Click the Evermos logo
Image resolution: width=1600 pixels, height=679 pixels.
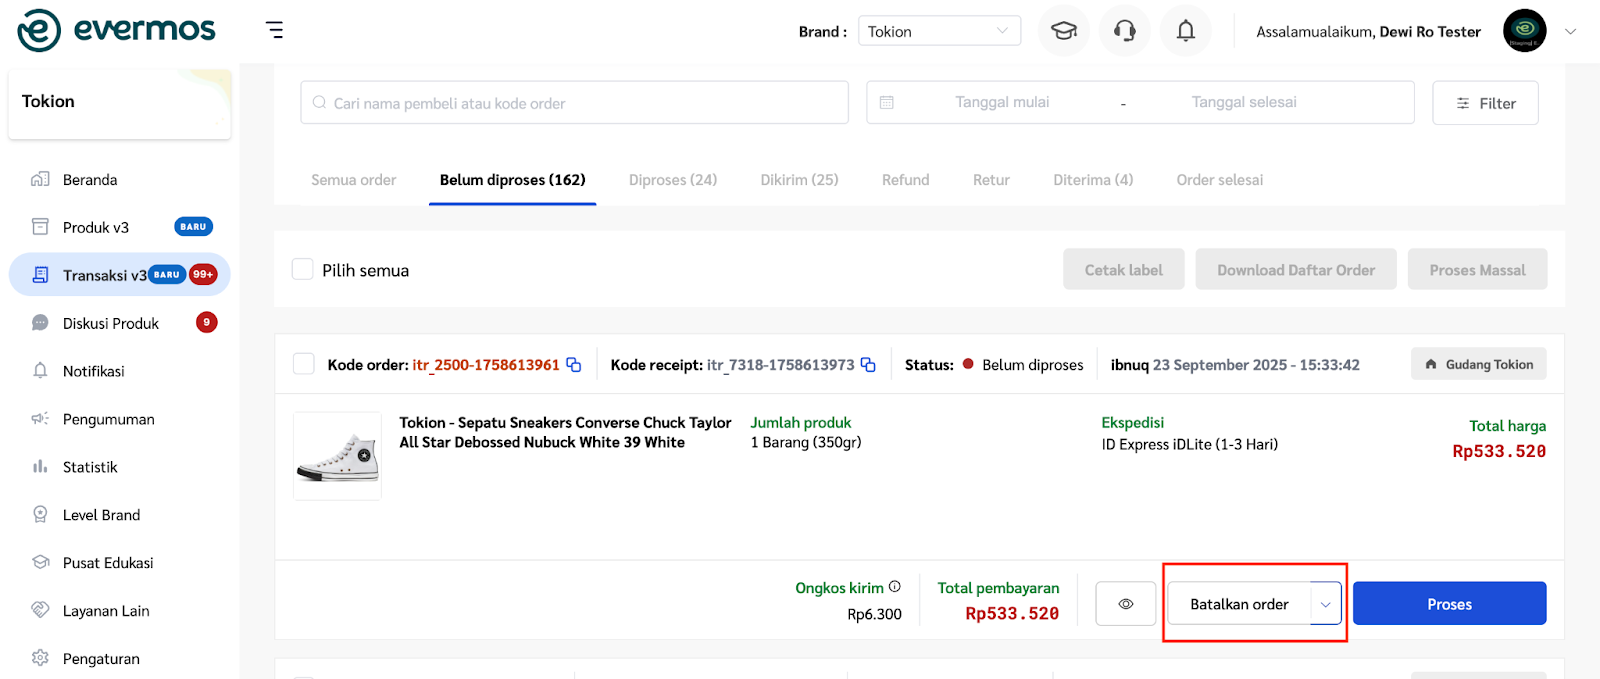coord(116,30)
